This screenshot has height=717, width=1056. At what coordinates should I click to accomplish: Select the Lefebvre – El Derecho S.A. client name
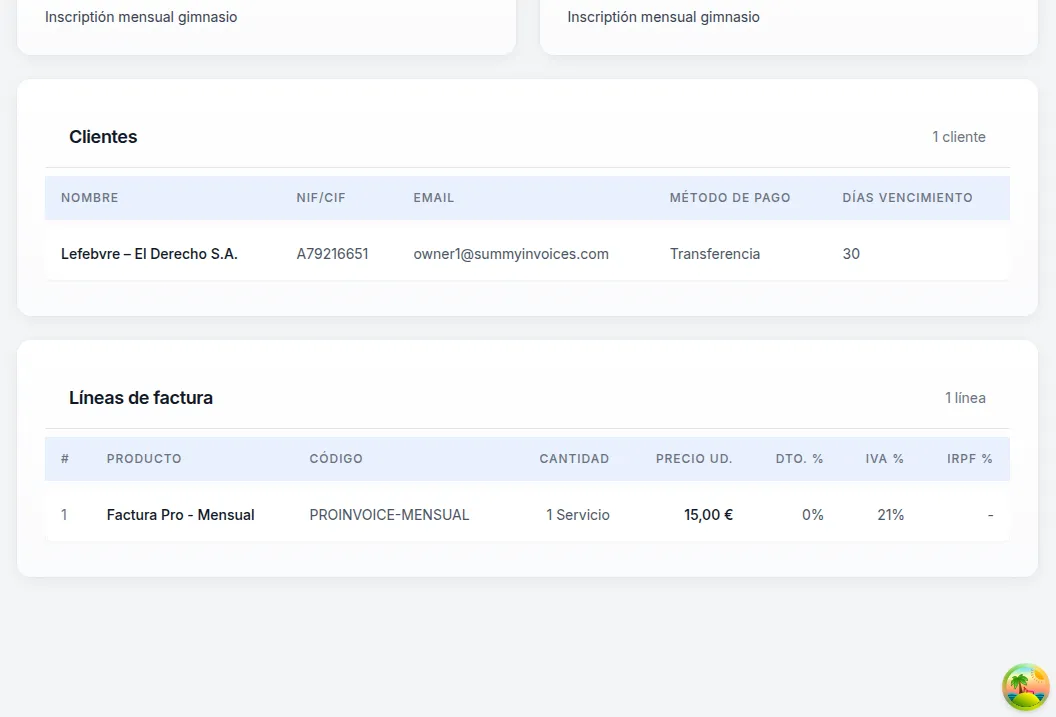[x=149, y=254]
